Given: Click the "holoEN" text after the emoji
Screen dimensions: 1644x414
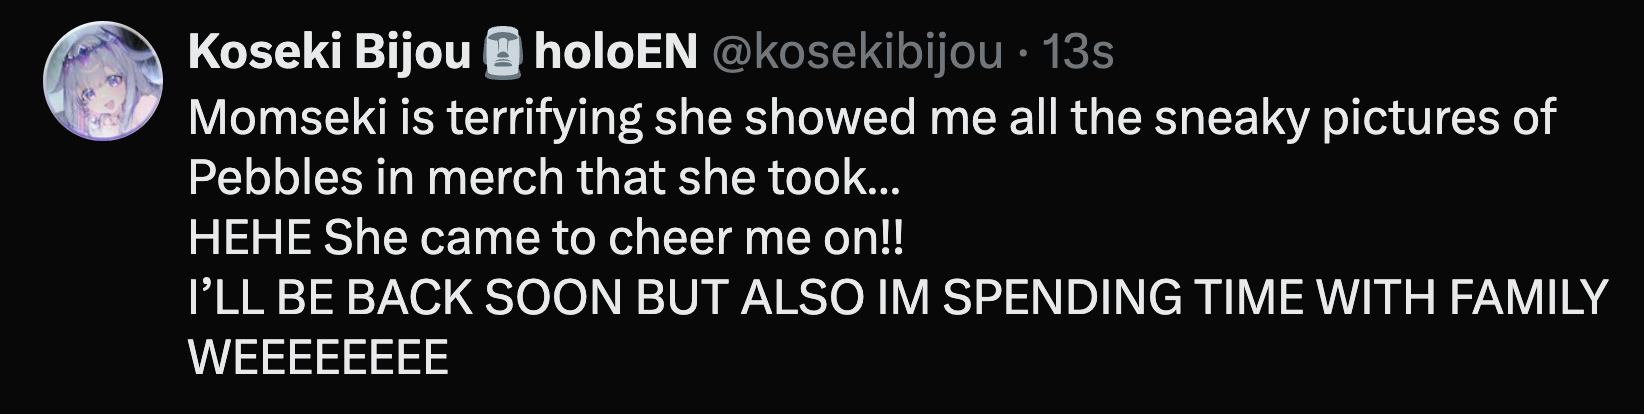Looking at the screenshot, I should pos(615,54).
